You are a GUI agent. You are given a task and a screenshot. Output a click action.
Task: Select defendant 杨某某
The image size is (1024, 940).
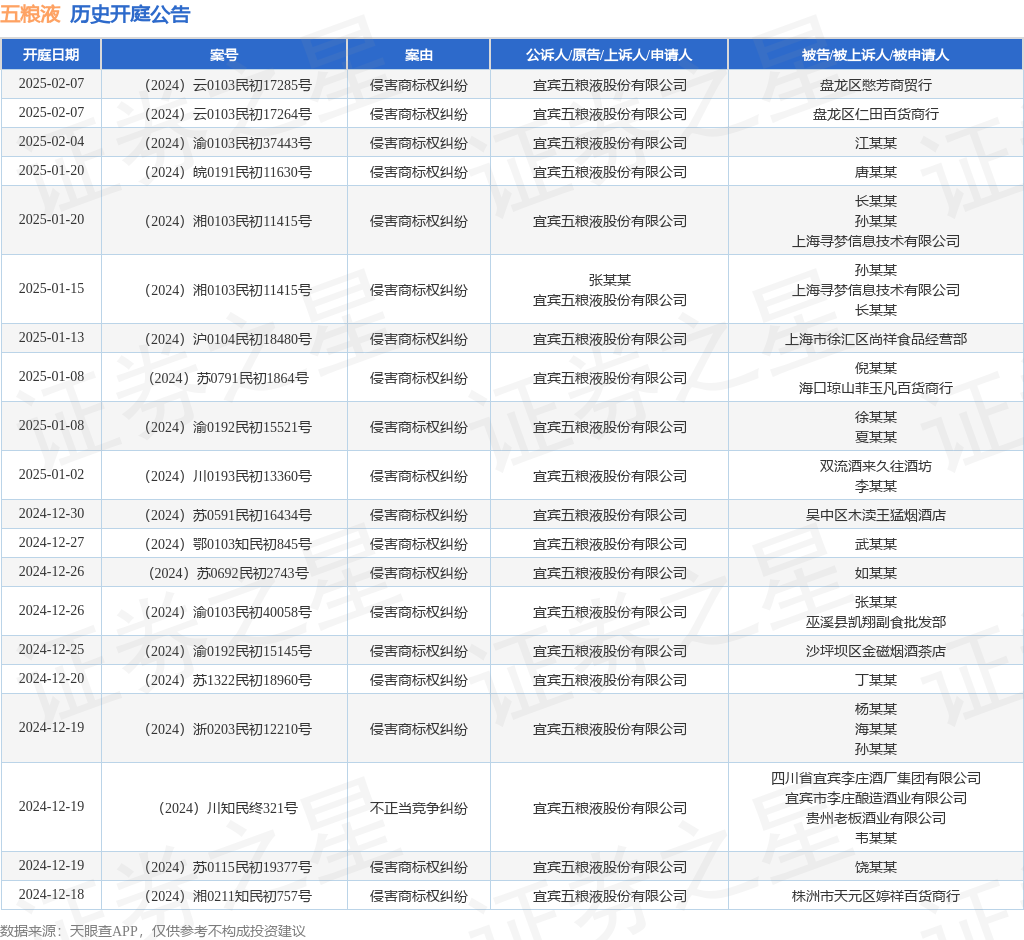pos(876,709)
